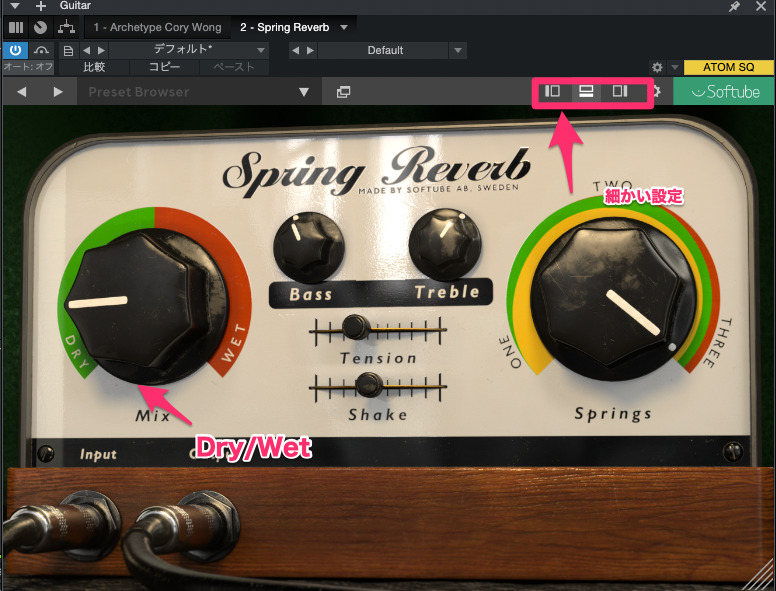Click the コピー copy button
Viewport: 776px width, 591px height.
coord(164,67)
